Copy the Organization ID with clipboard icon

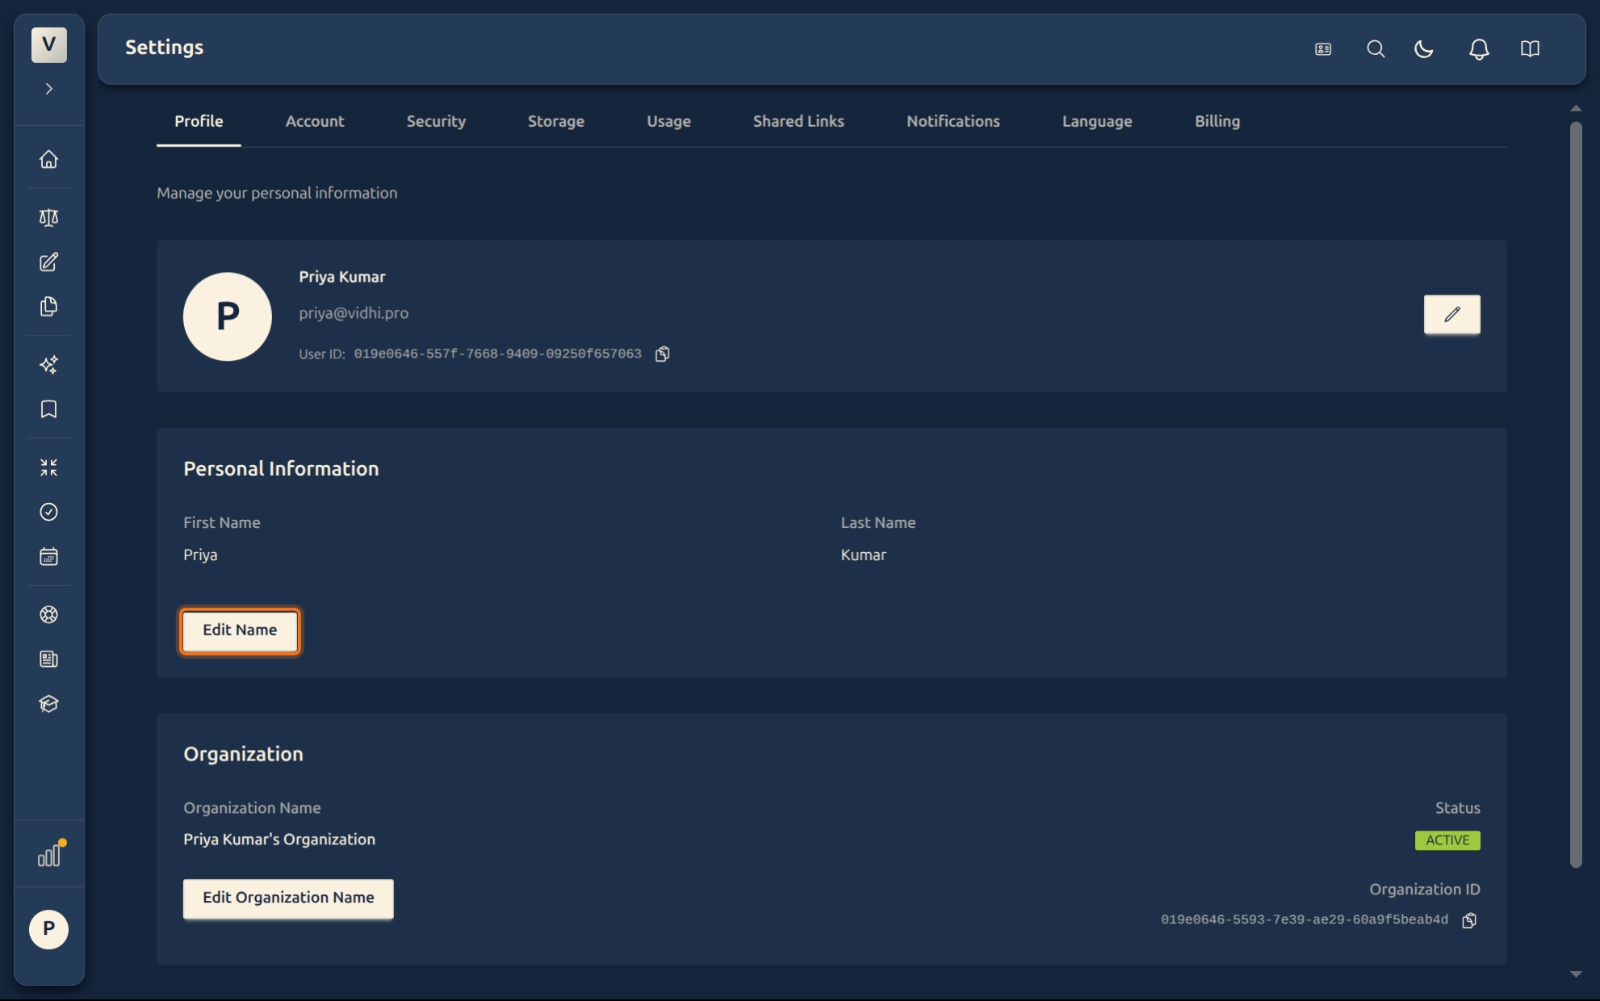pyautogui.click(x=1470, y=920)
